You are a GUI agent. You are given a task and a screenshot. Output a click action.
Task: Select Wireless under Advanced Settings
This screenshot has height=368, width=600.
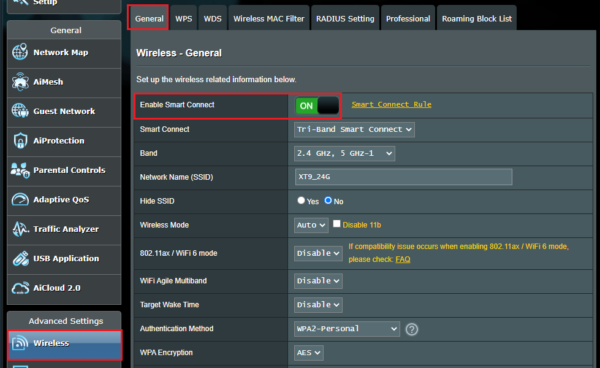click(64, 344)
